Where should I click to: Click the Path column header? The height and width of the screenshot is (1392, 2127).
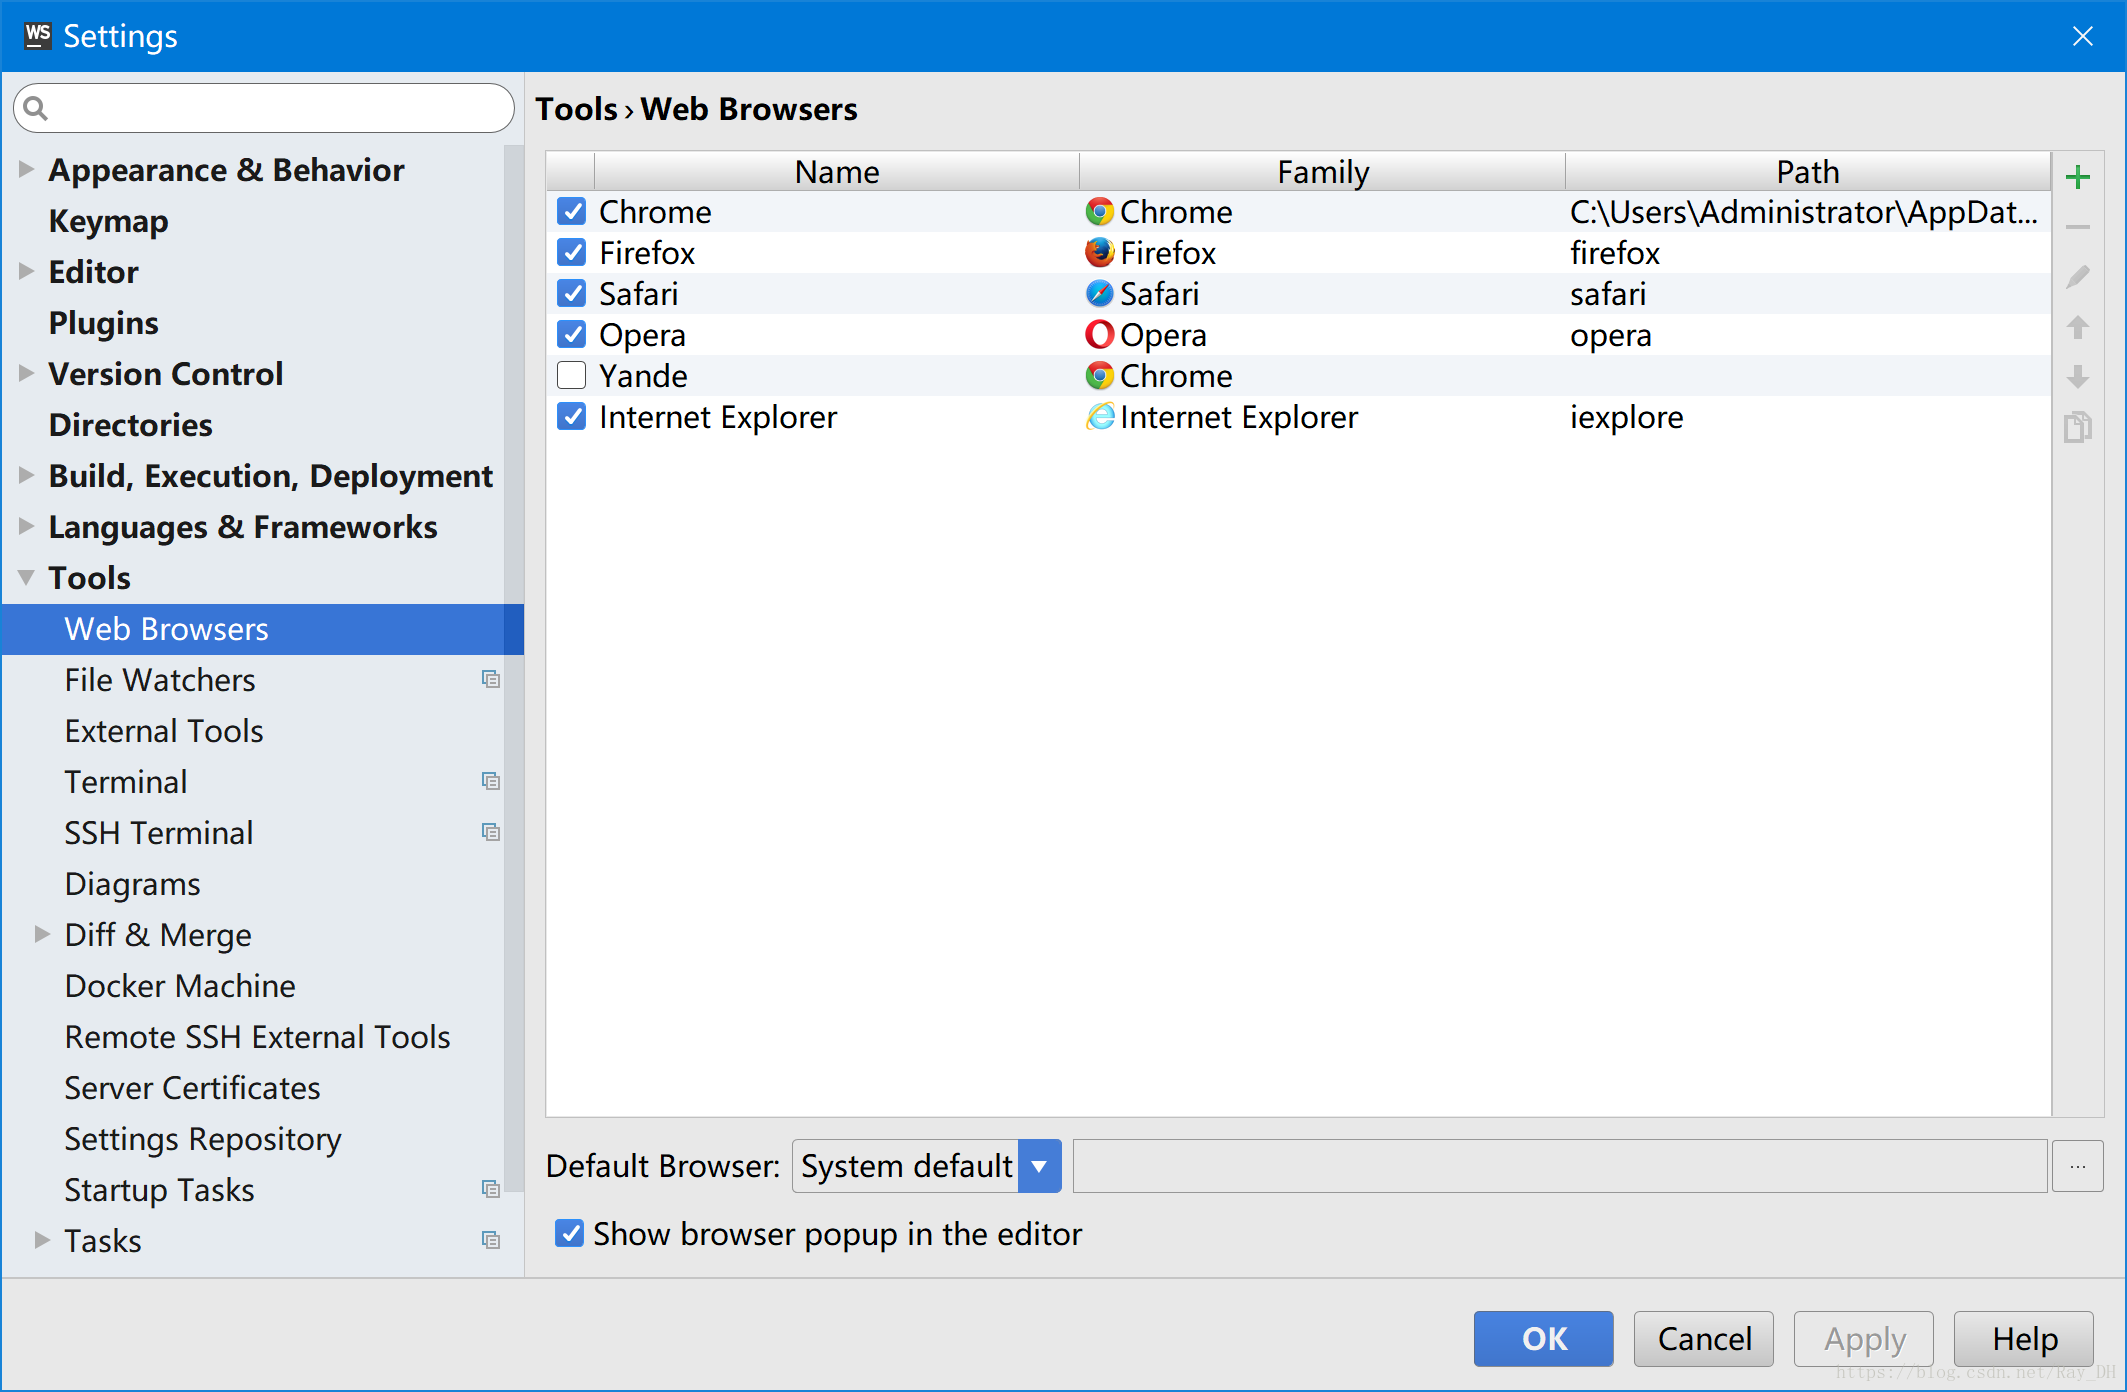coord(1808,172)
